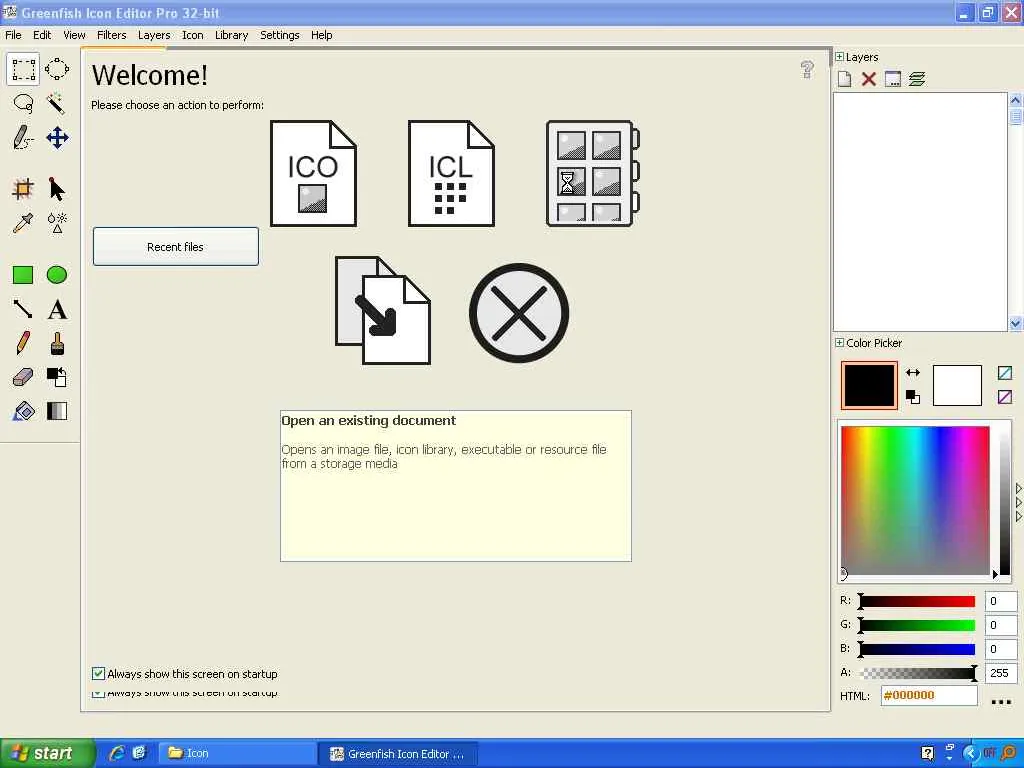Viewport: 1024px width, 768px height.
Task: Collapse the Color Picker panel
Action: (x=839, y=342)
